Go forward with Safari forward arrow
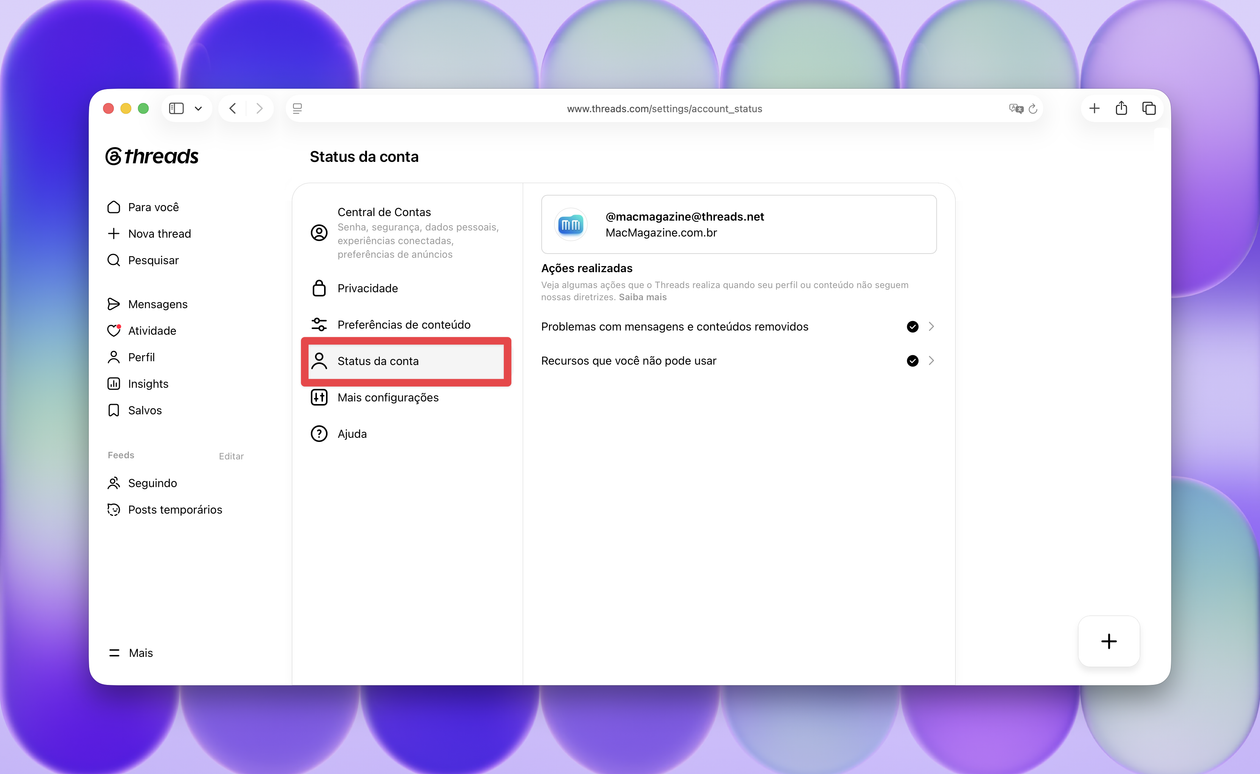 (259, 108)
